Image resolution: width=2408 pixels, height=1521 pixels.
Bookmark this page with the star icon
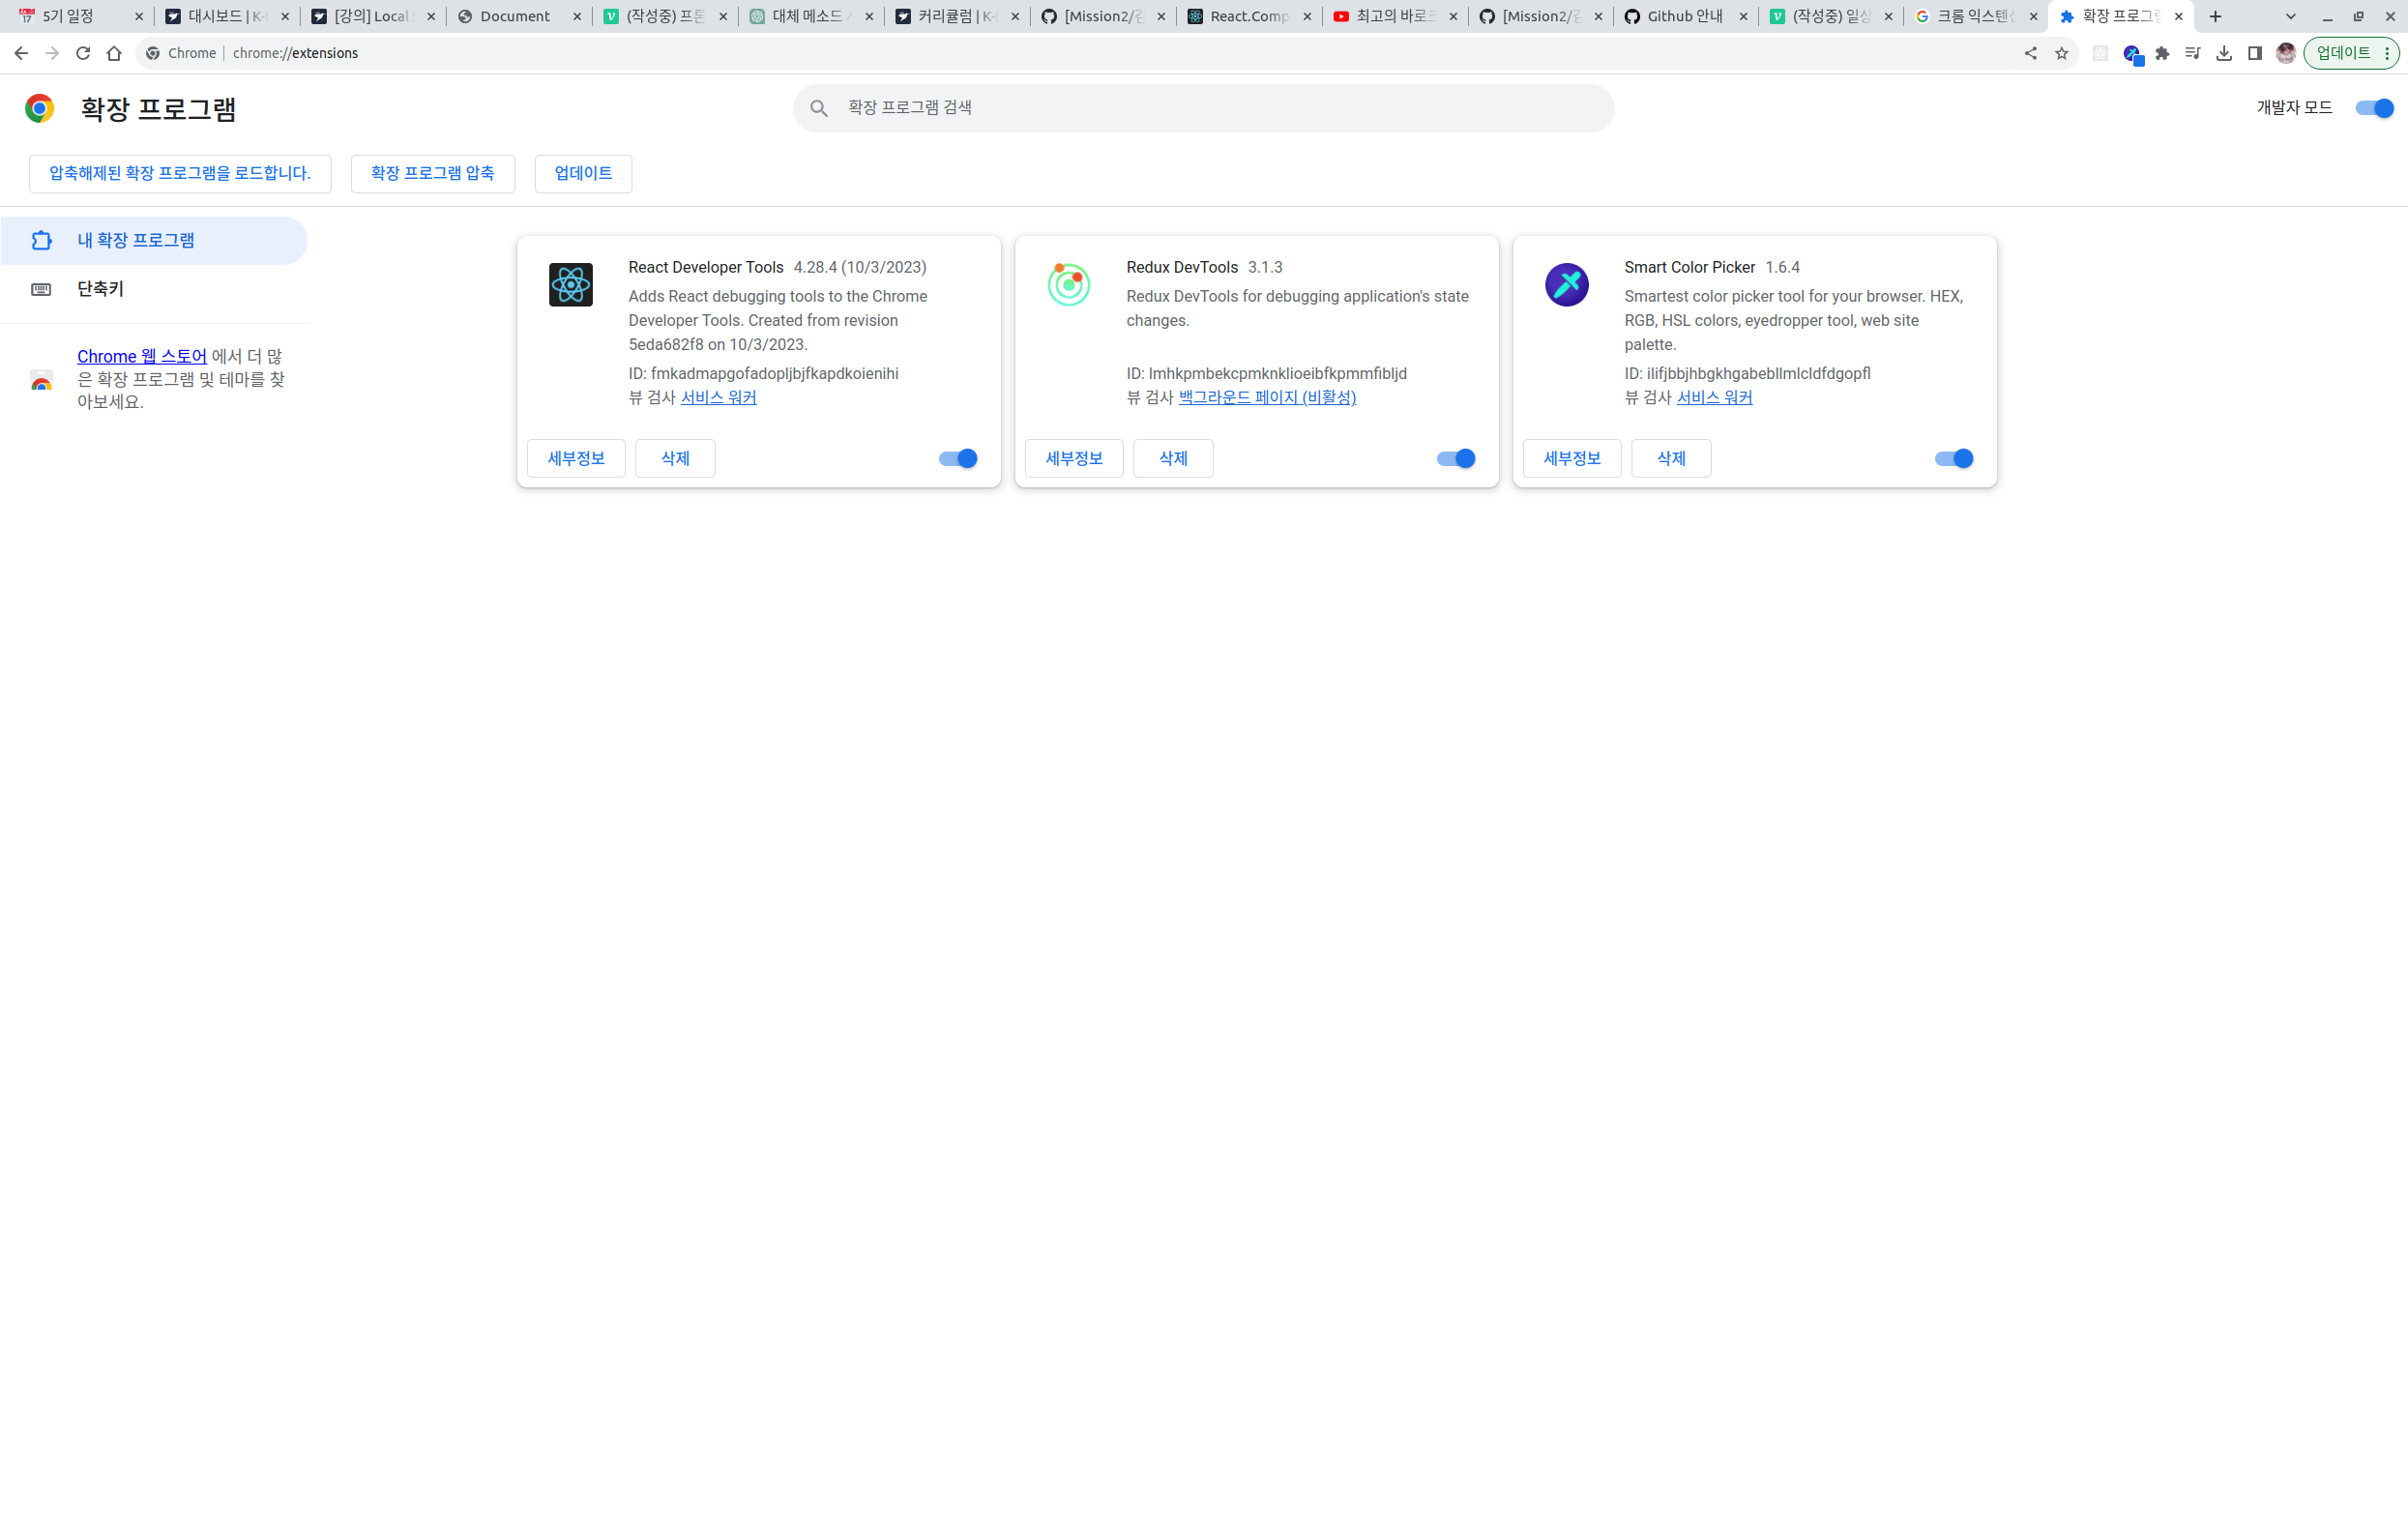(2061, 53)
